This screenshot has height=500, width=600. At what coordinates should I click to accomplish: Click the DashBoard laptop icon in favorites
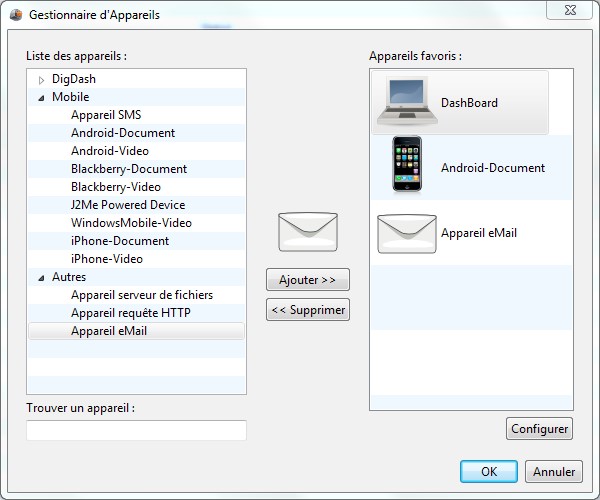click(407, 103)
